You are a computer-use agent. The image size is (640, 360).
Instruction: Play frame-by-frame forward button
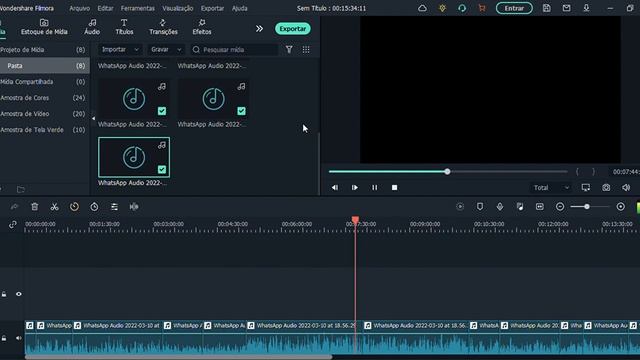355,188
